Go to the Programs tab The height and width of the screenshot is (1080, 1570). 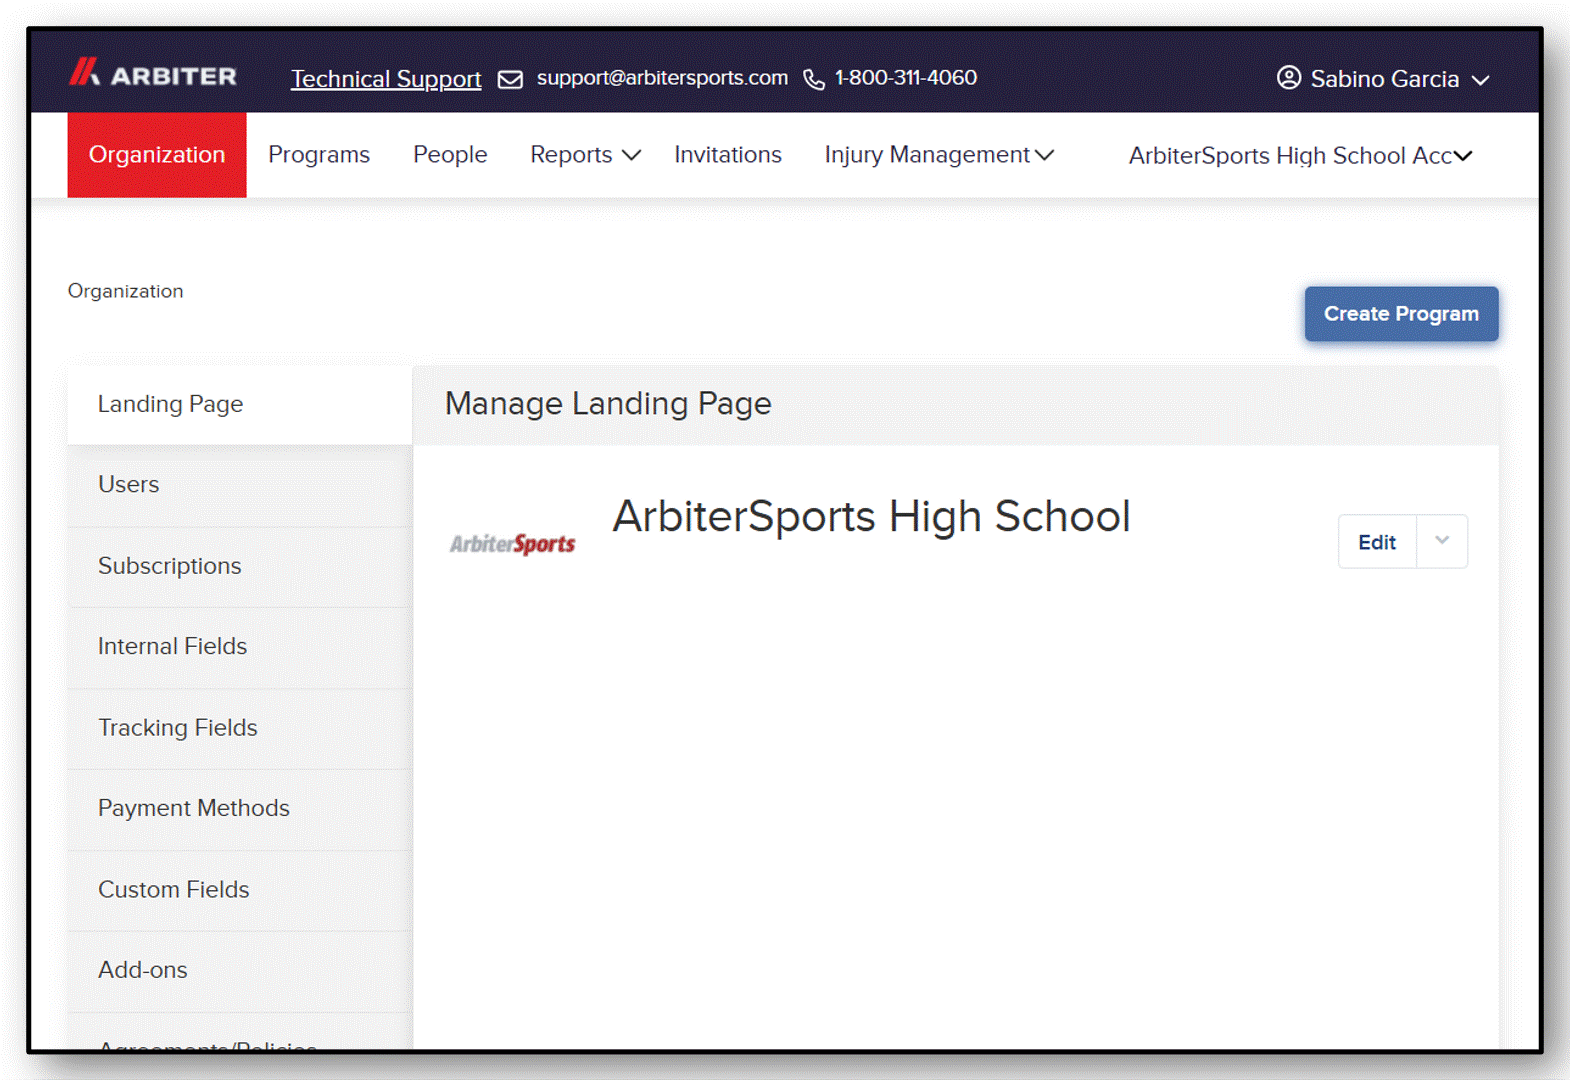319,155
